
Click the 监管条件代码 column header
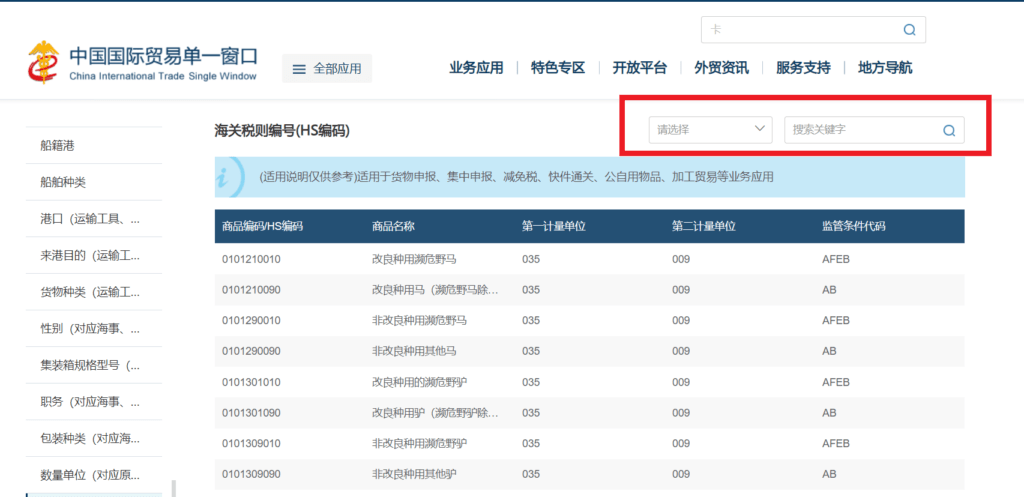pyautogui.click(x=854, y=227)
